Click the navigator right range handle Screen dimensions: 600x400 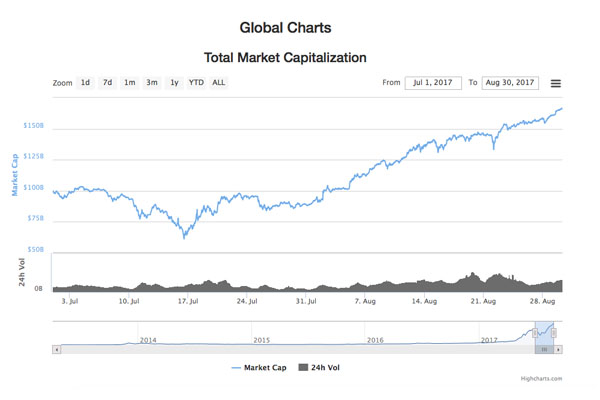(x=554, y=332)
